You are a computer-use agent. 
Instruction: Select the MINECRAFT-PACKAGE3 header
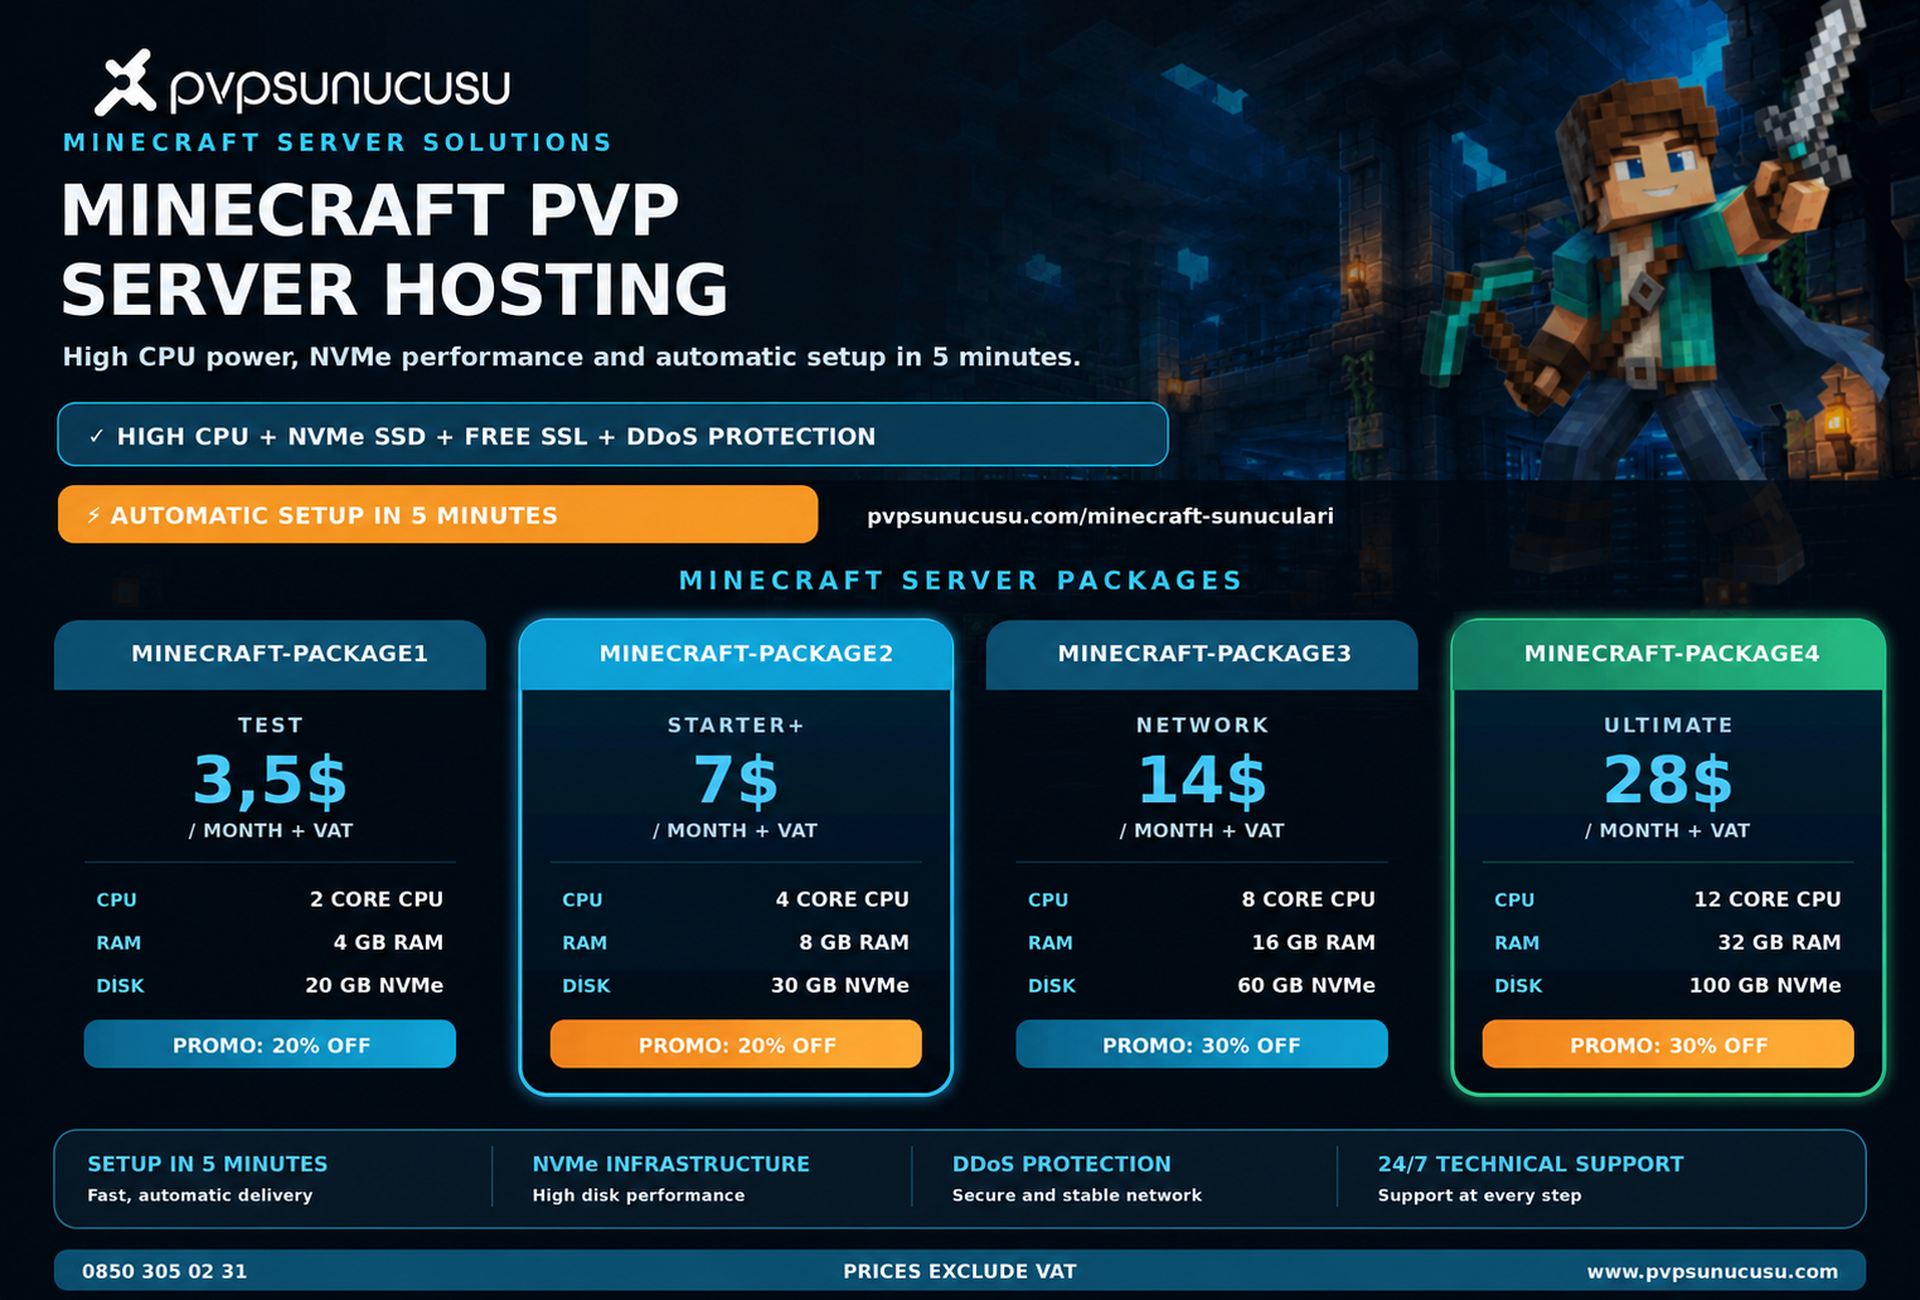click(x=1202, y=654)
